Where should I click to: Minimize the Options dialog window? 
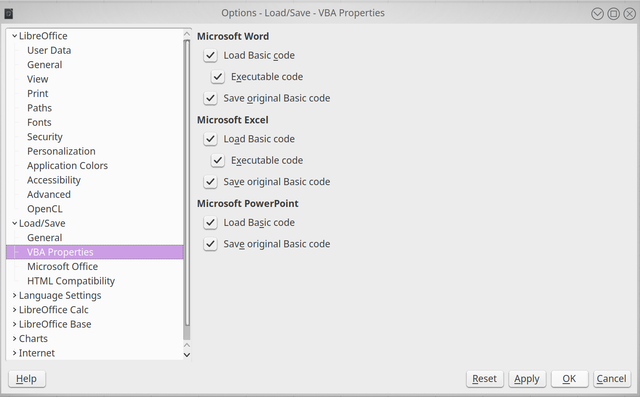[x=597, y=14]
